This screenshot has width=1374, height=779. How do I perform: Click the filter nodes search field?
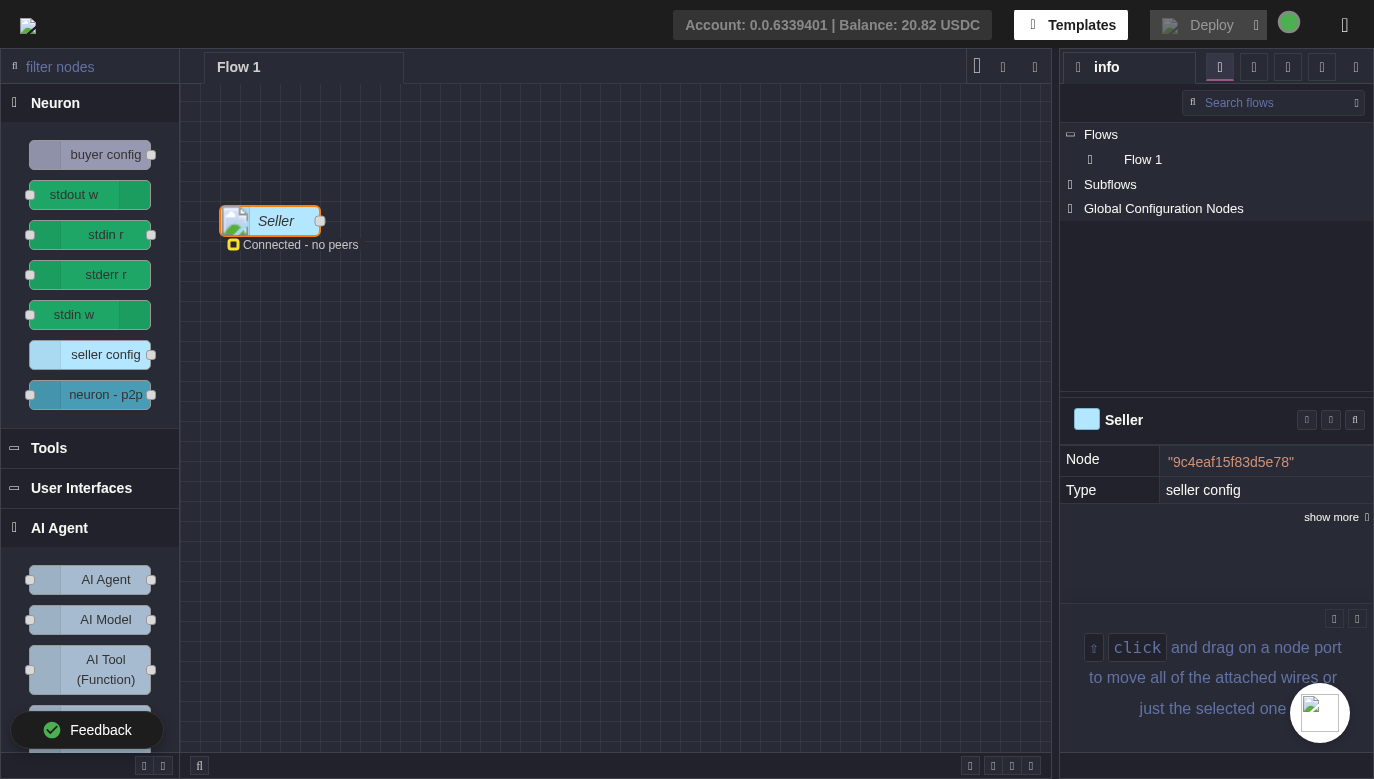[95, 67]
